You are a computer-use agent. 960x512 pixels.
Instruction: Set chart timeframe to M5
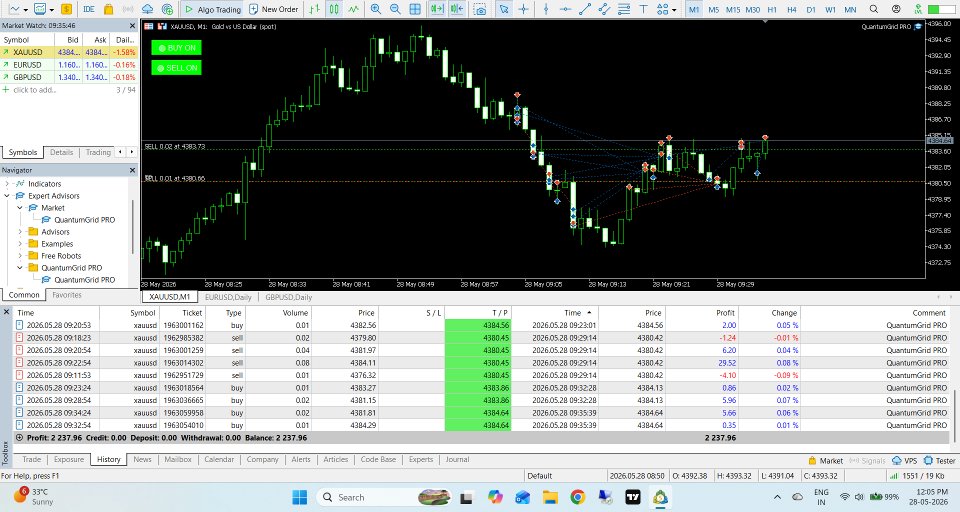coord(713,9)
